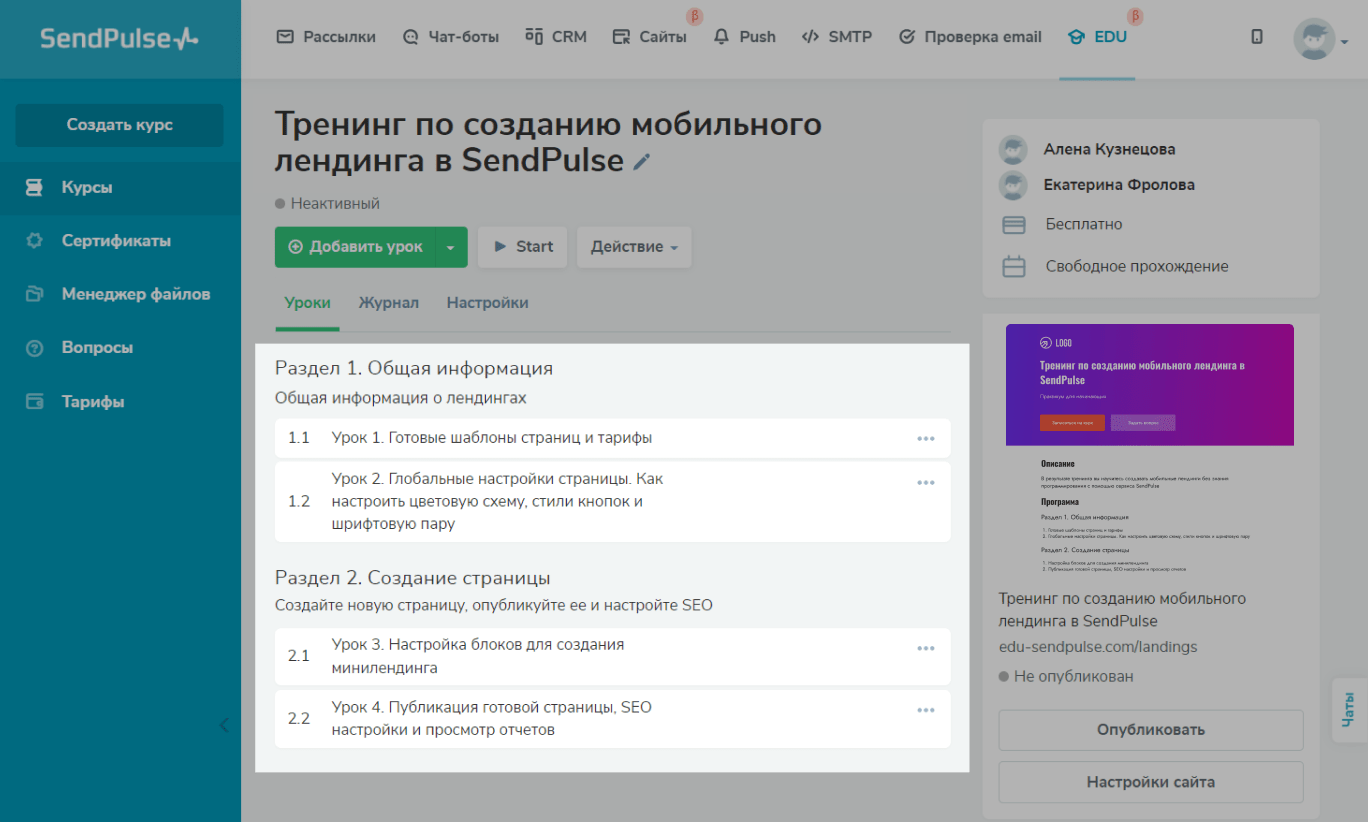Open Тарифы in the sidebar

[93, 402]
